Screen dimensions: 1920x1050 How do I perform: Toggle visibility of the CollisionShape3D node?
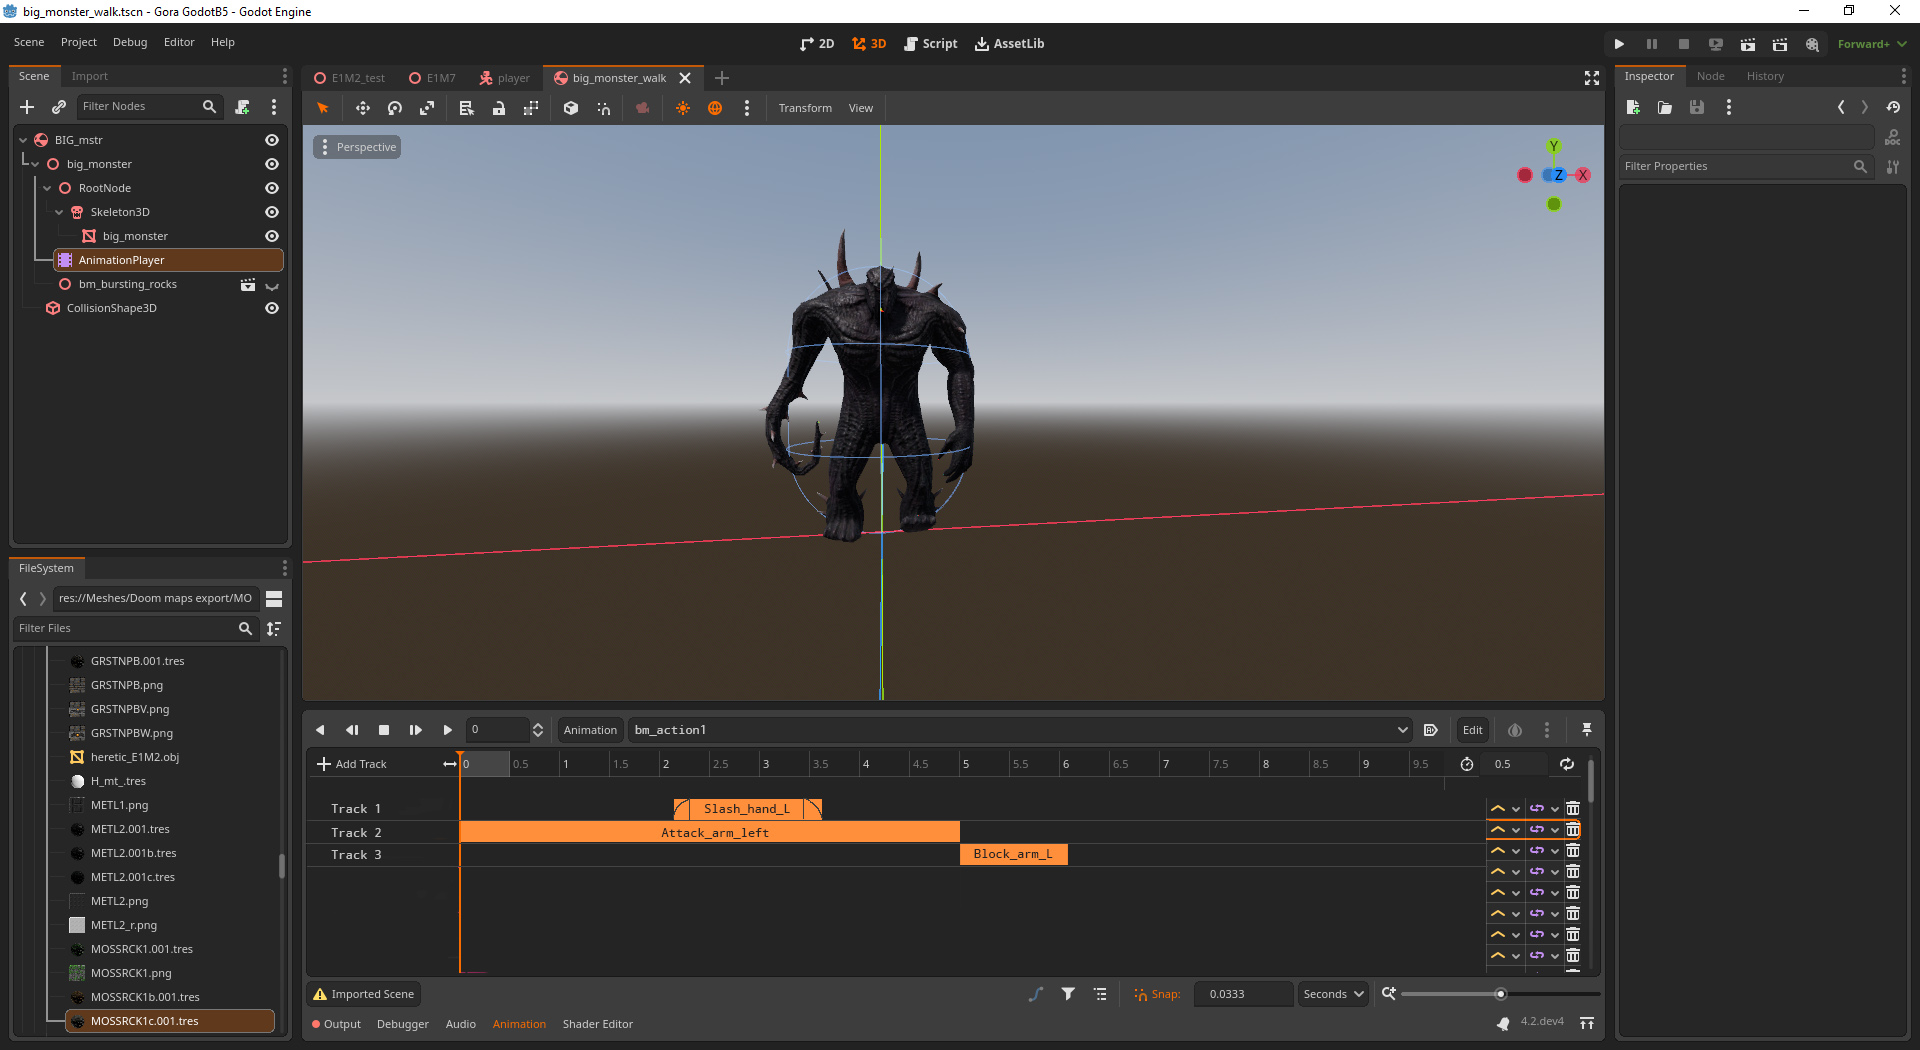[271, 308]
